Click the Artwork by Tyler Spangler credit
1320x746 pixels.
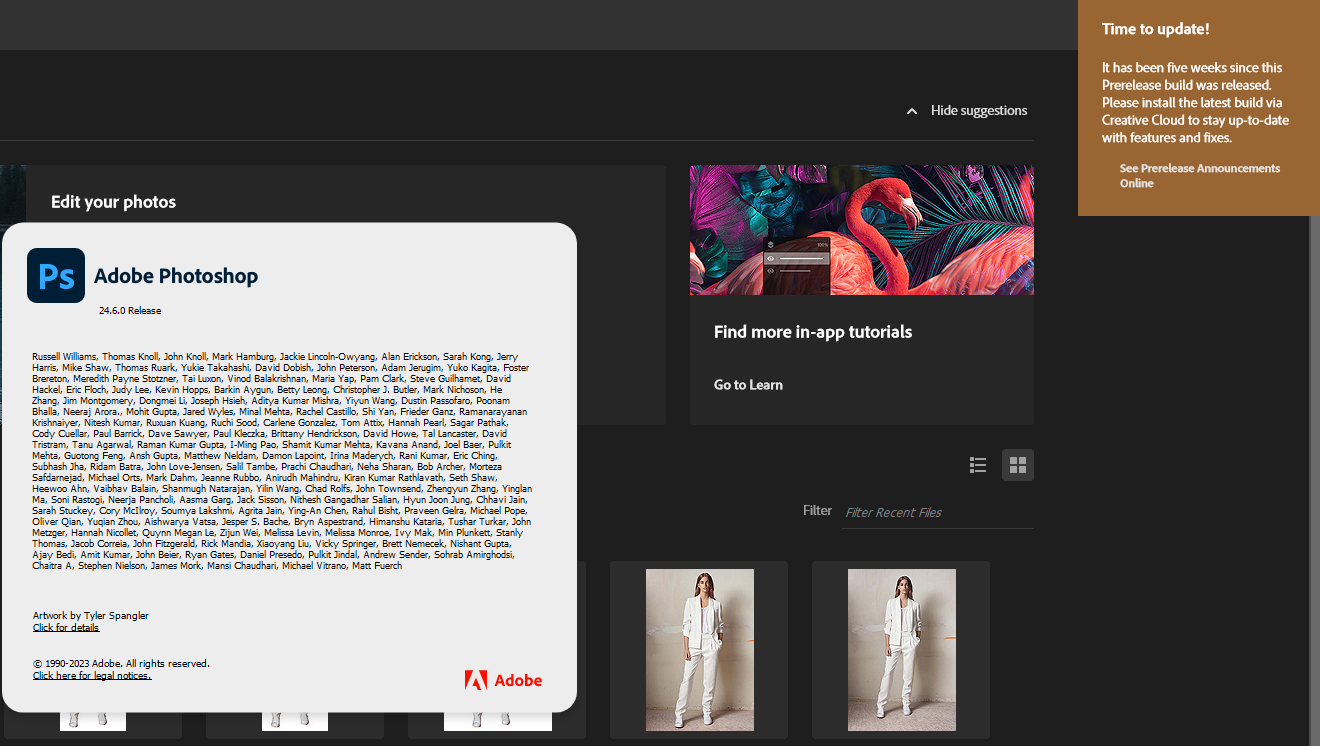tap(91, 616)
